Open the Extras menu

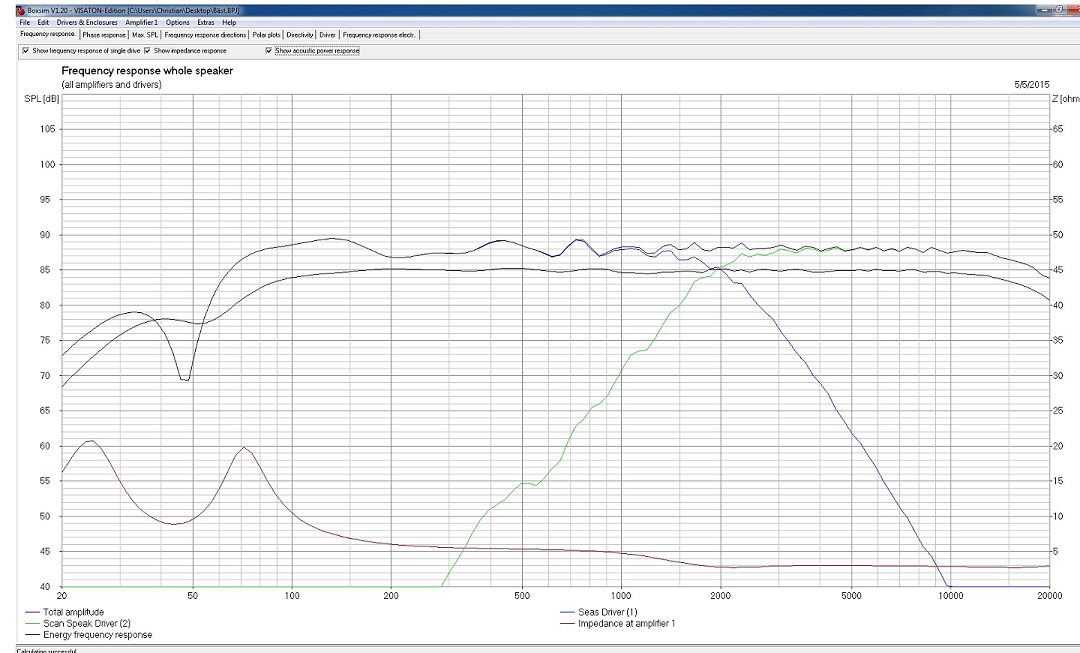pos(205,23)
